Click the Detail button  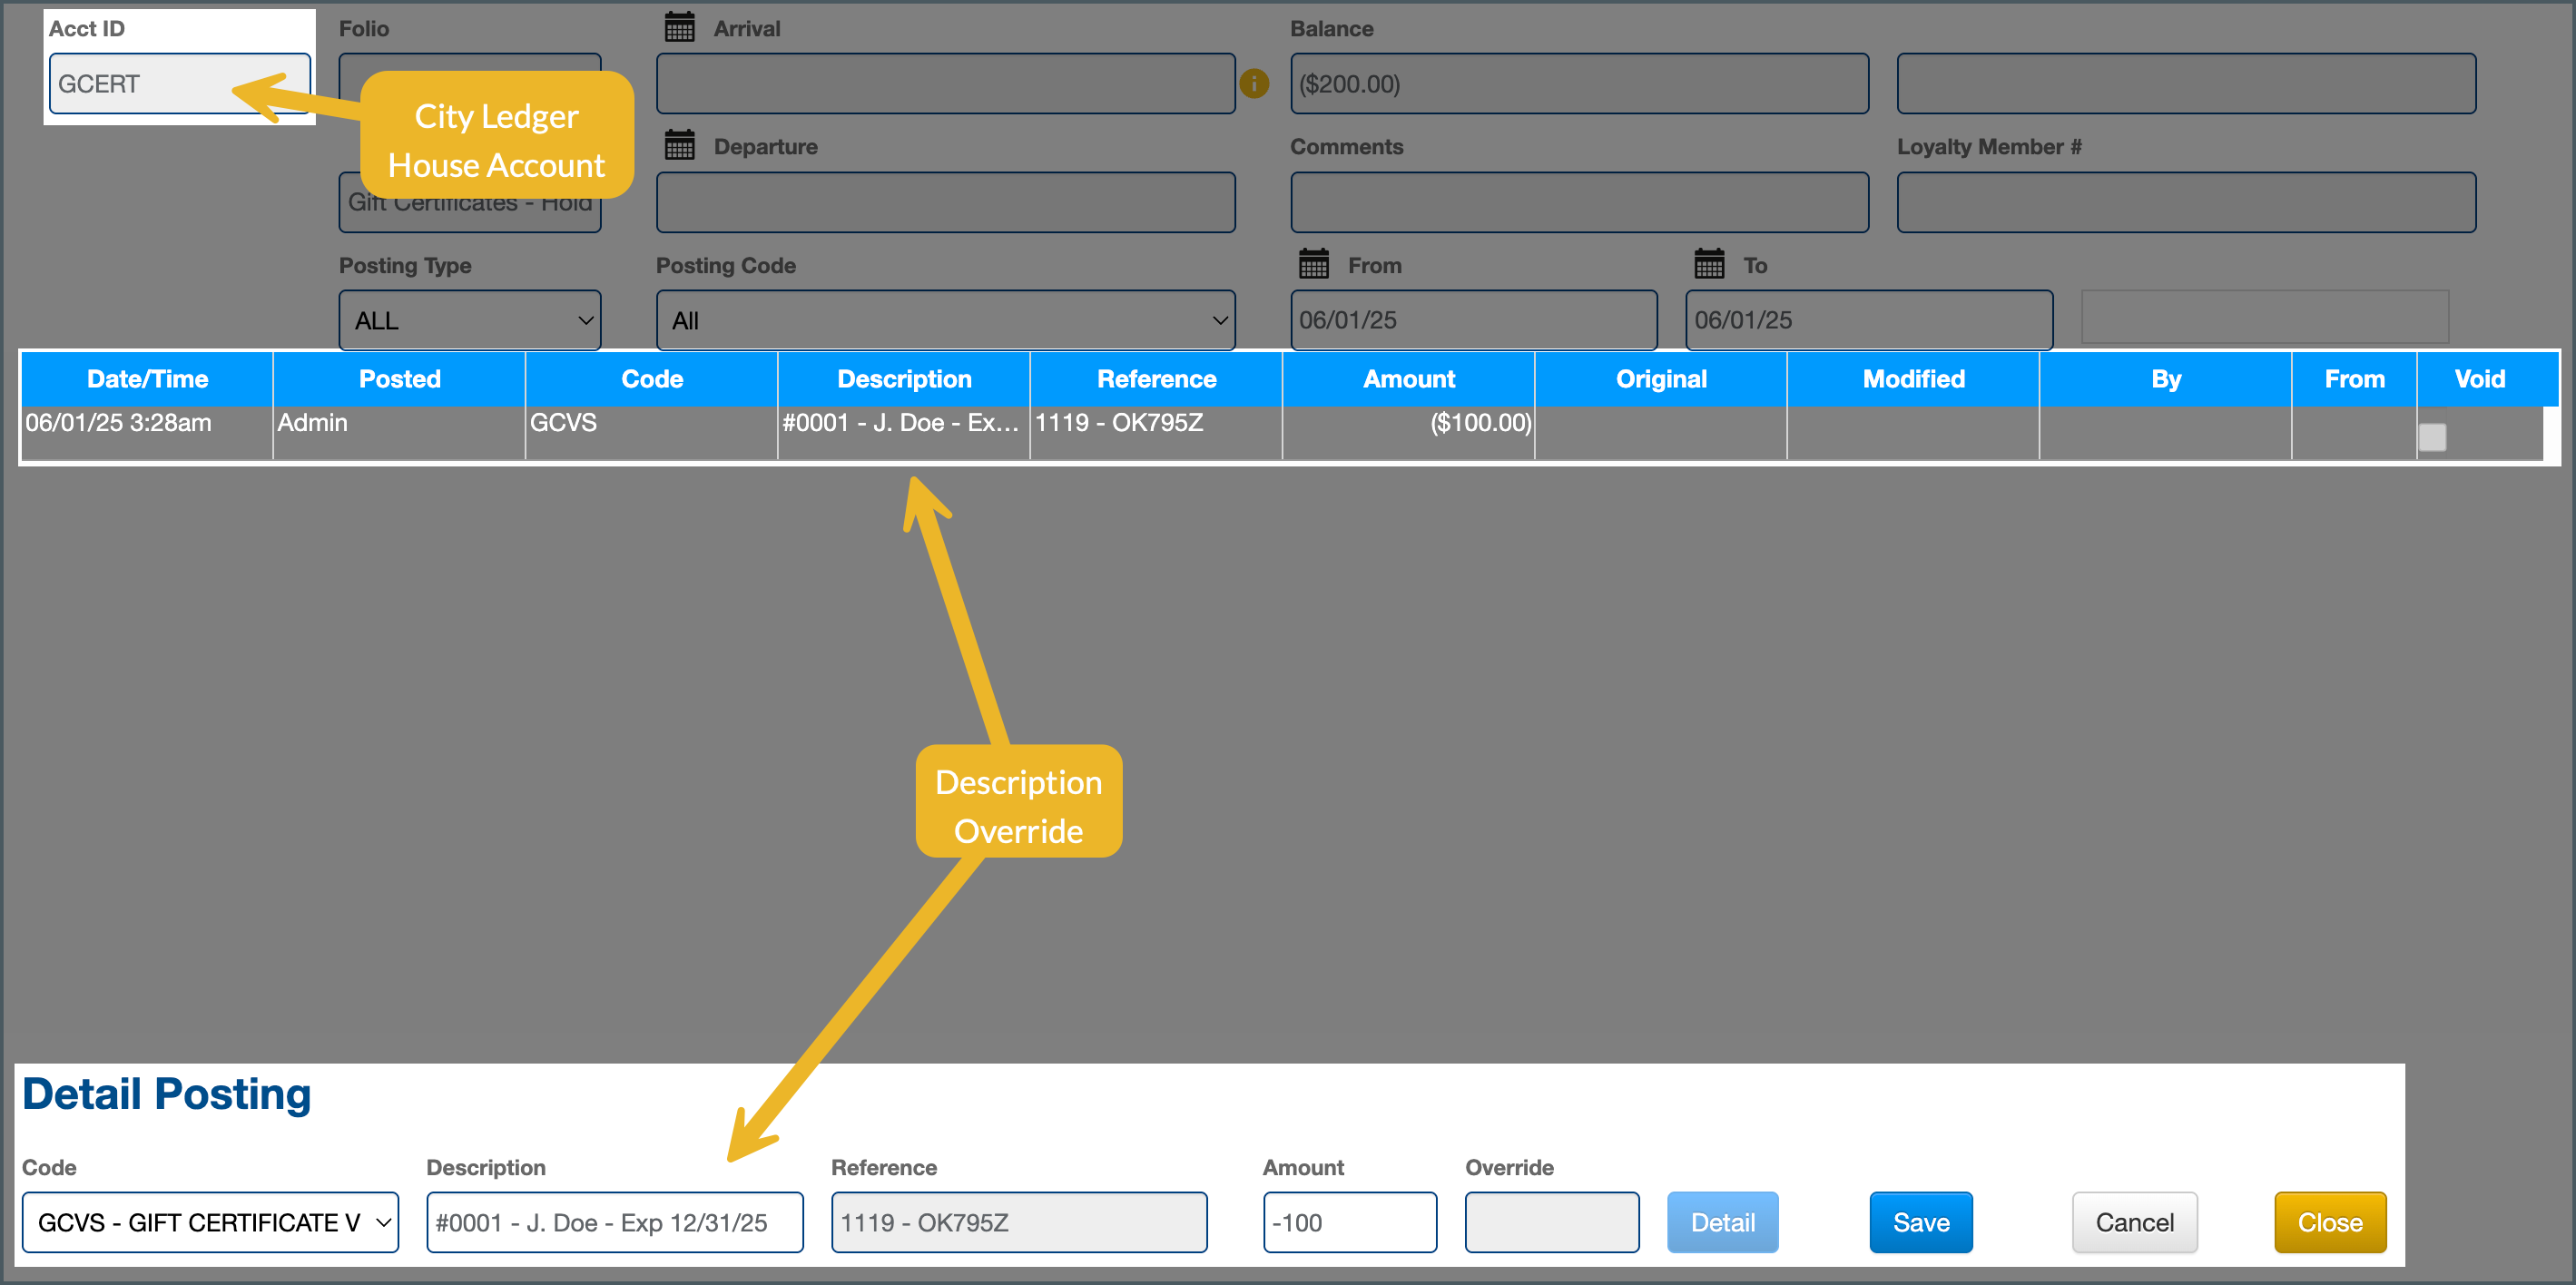coord(1721,1222)
